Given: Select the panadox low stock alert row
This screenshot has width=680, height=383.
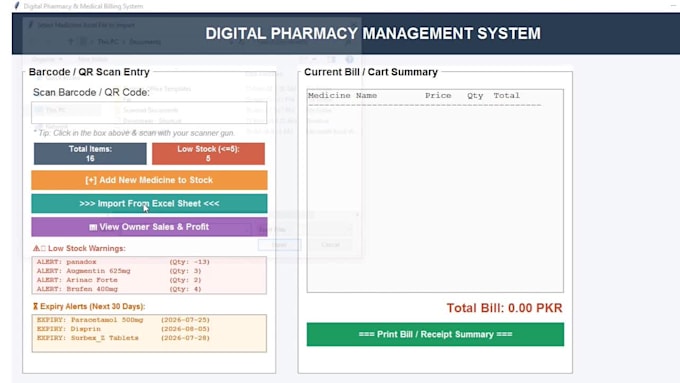Looking at the screenshot, I should pos(123,262).
